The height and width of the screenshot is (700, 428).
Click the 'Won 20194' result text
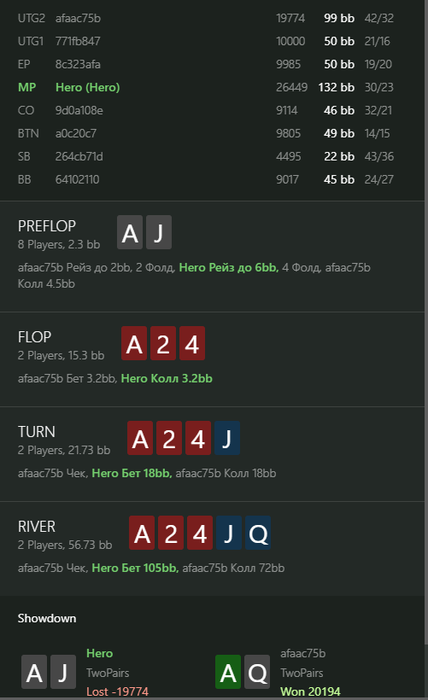tap(310, 692)
